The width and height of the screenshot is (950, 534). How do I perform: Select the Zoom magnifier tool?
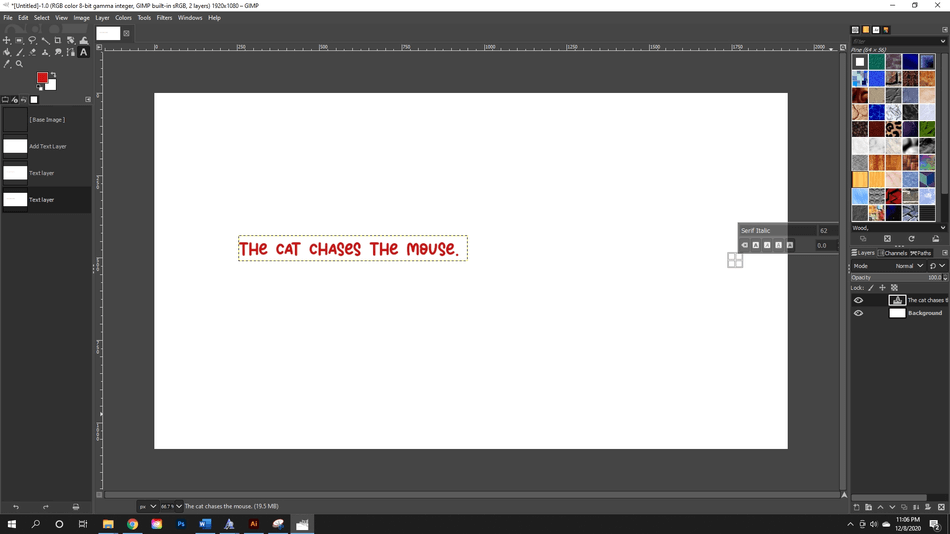pyautogui.click(x=19, y=64)
